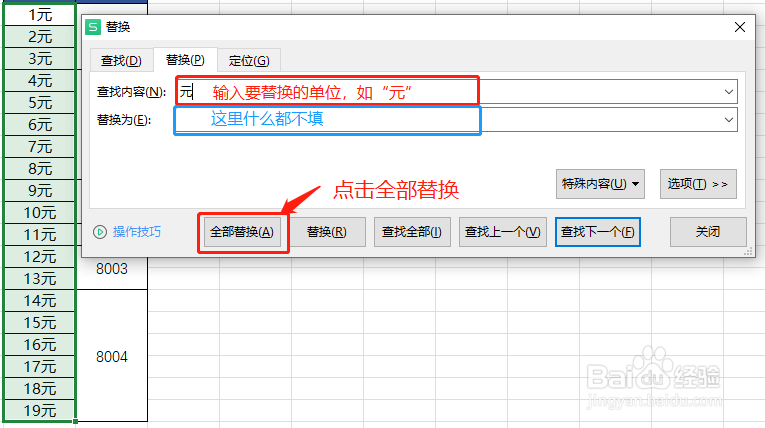Click the WPS spreadsheet icon in dialog title

click(x=93, y=27)
